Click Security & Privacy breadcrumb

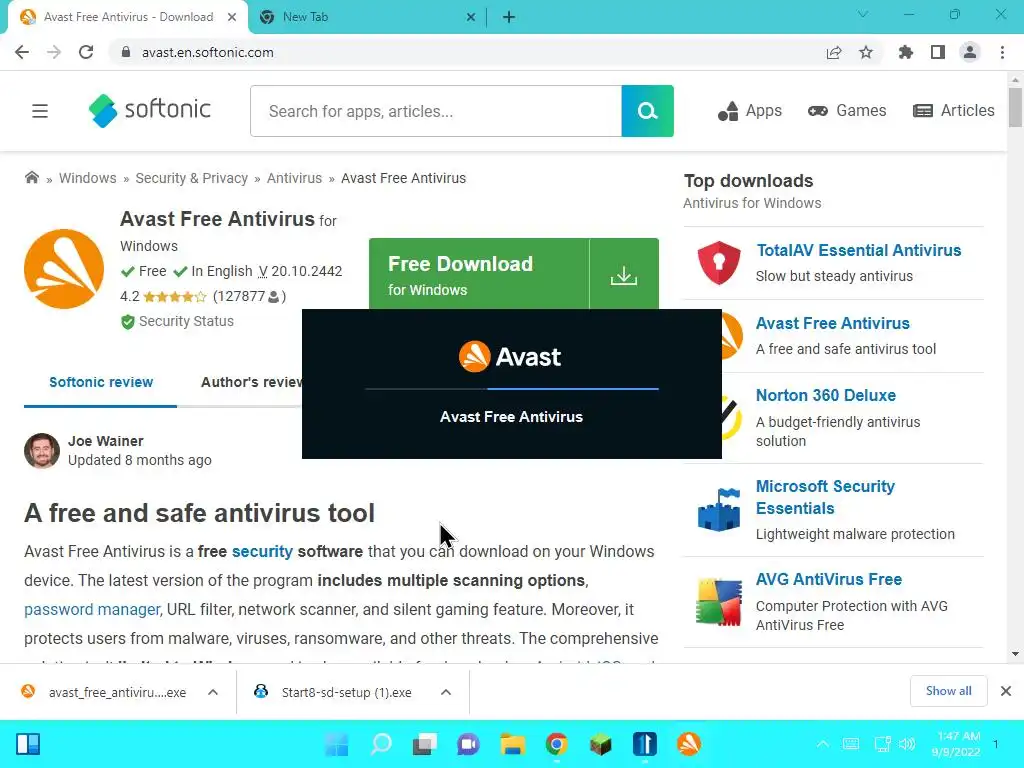tap(191, 178)
